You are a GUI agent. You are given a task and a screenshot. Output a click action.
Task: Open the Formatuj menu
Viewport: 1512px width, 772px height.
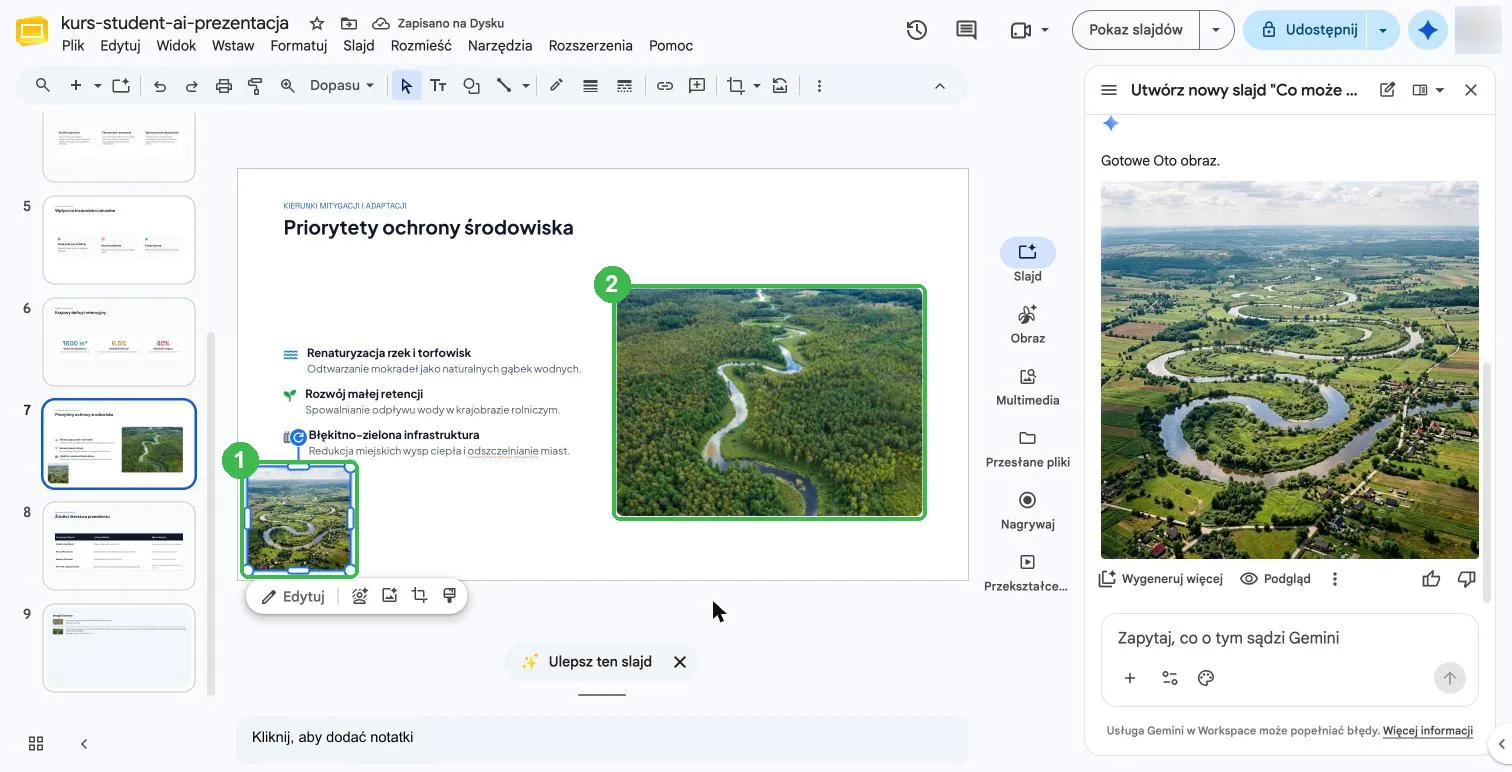(x=299, y=45)
